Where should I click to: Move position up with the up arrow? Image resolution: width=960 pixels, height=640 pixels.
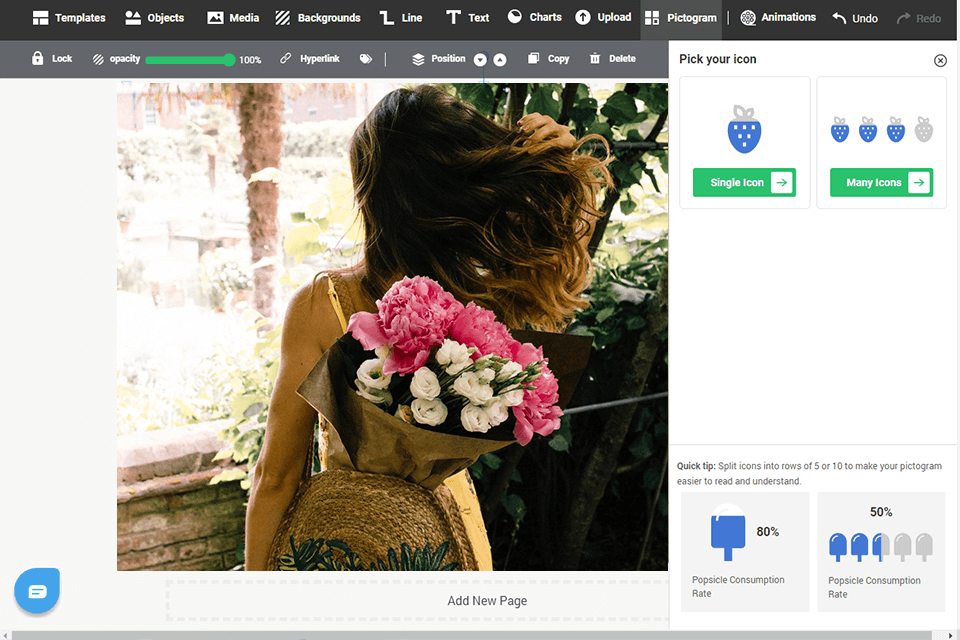click(500, 60)
